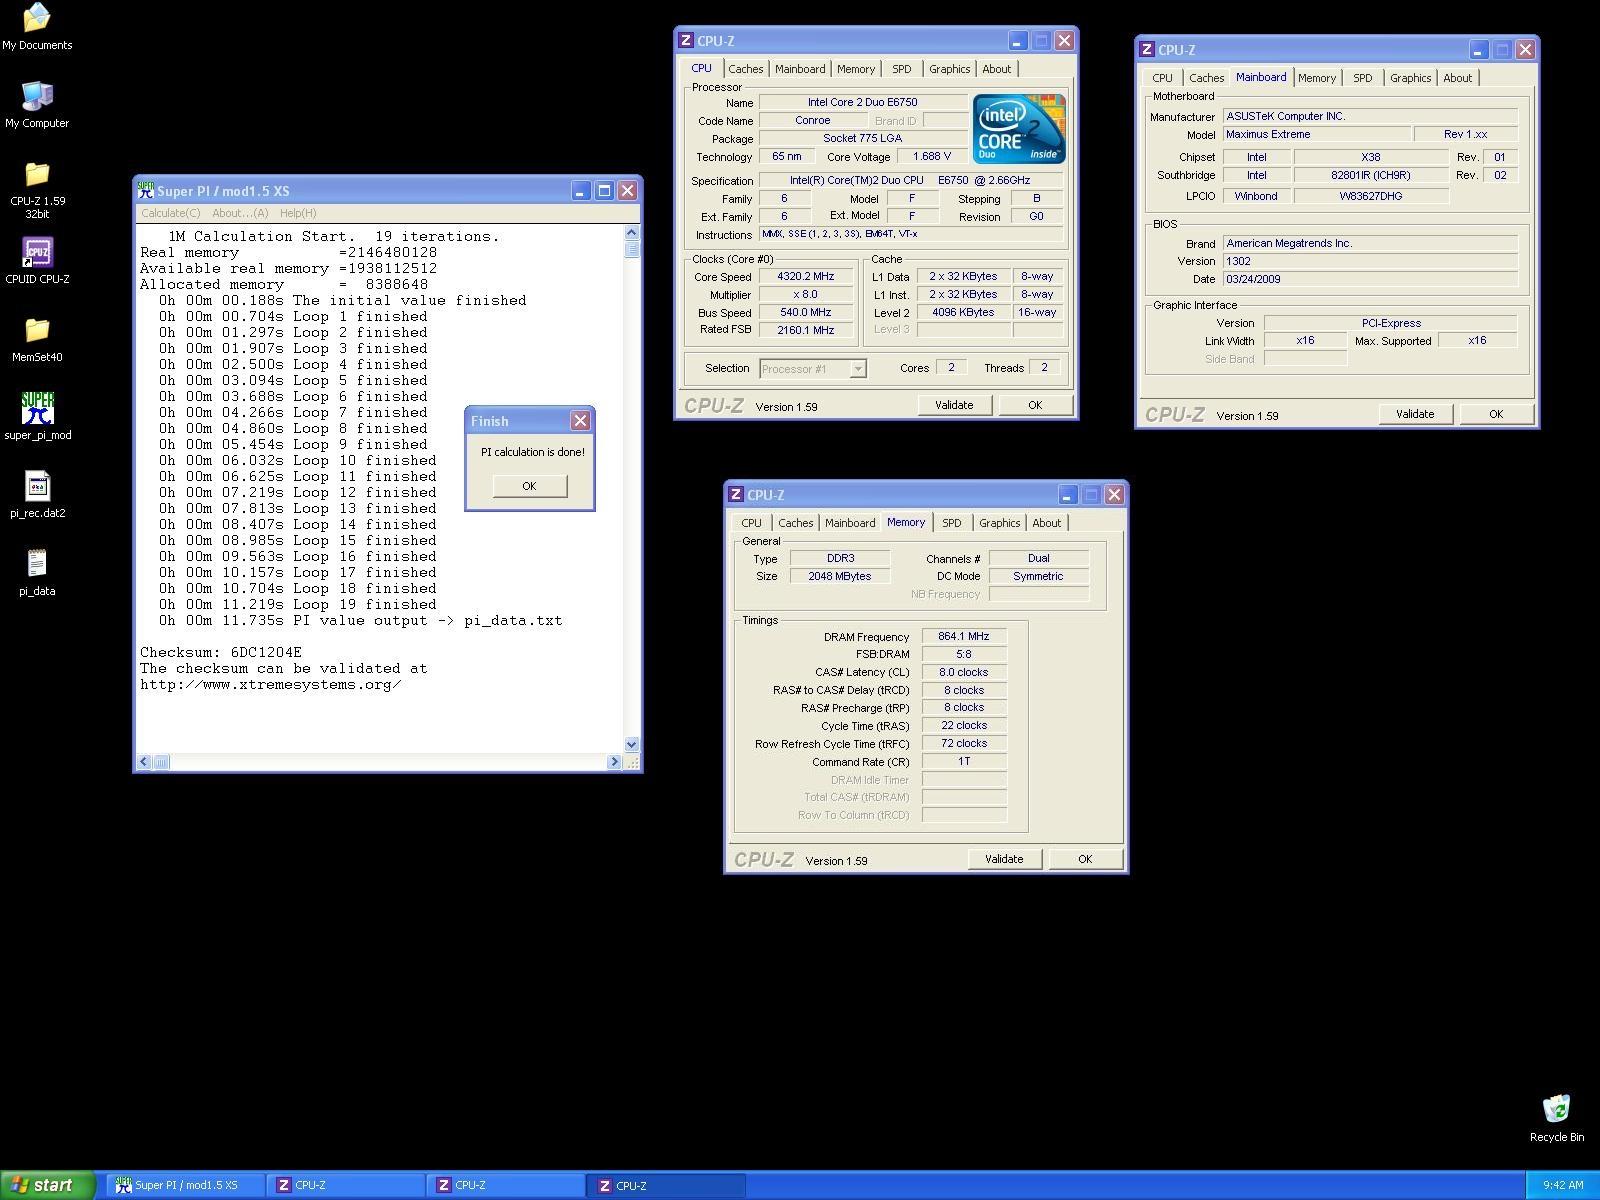Switch to Super PI taskbar button
The height and width of the screenshot is (1200, 1600).
pyautogui.click(x=185, y=1185)
